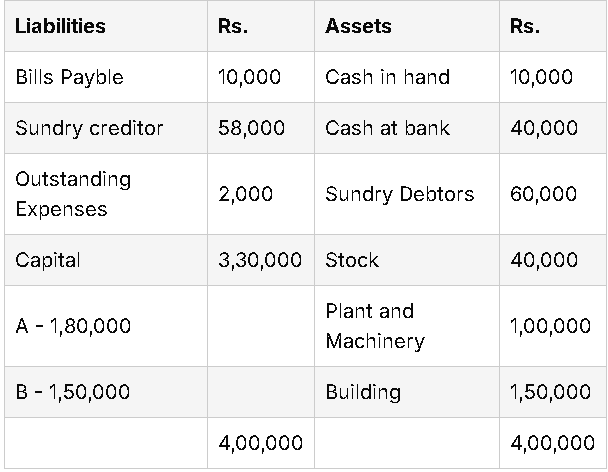Select the Cash in hand cell

pyautogui.click(x=387, y=77)
